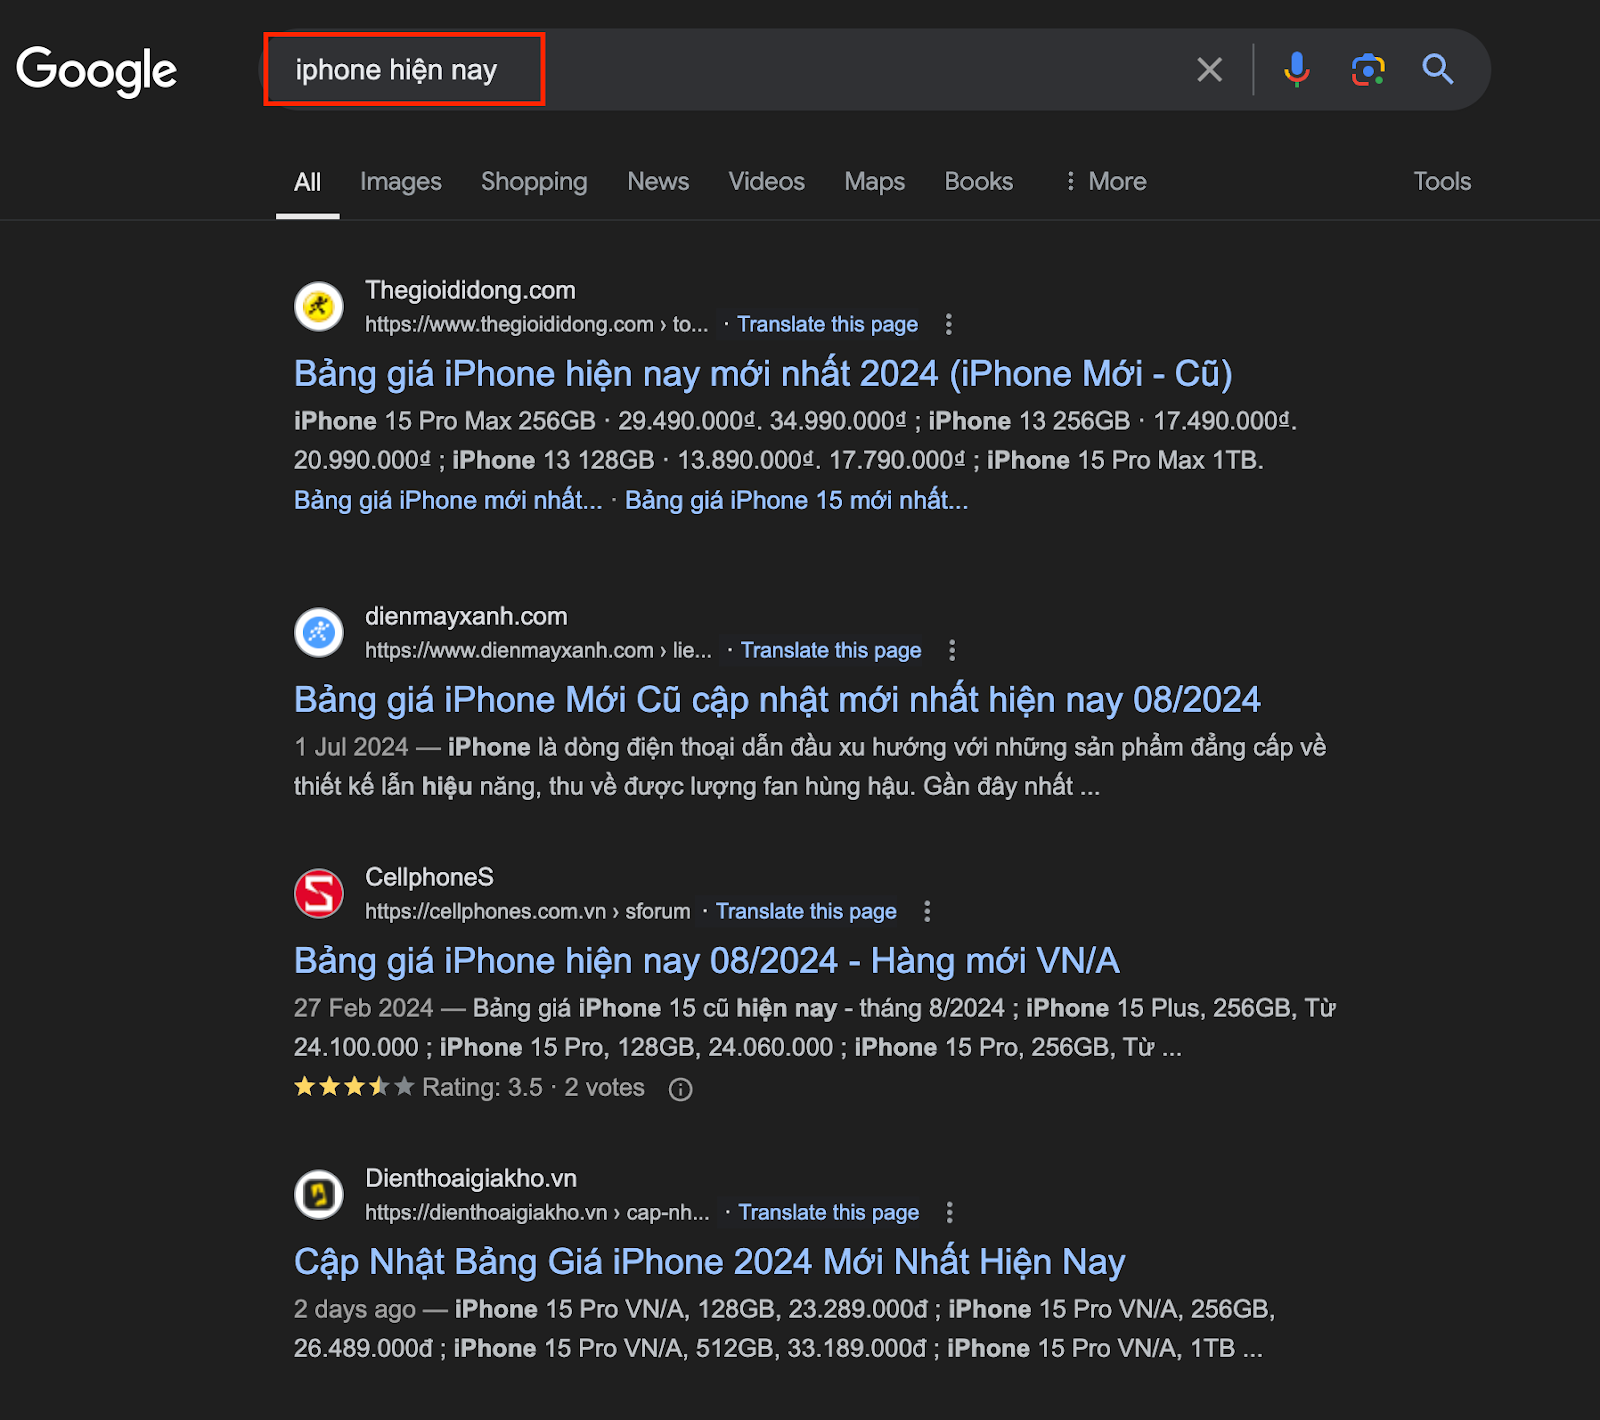Open 'Bảng giá iPhone Mới Cũ cập nhật' result
The width and height of the screenshot is (1600, 1420).
coord(777,700)
